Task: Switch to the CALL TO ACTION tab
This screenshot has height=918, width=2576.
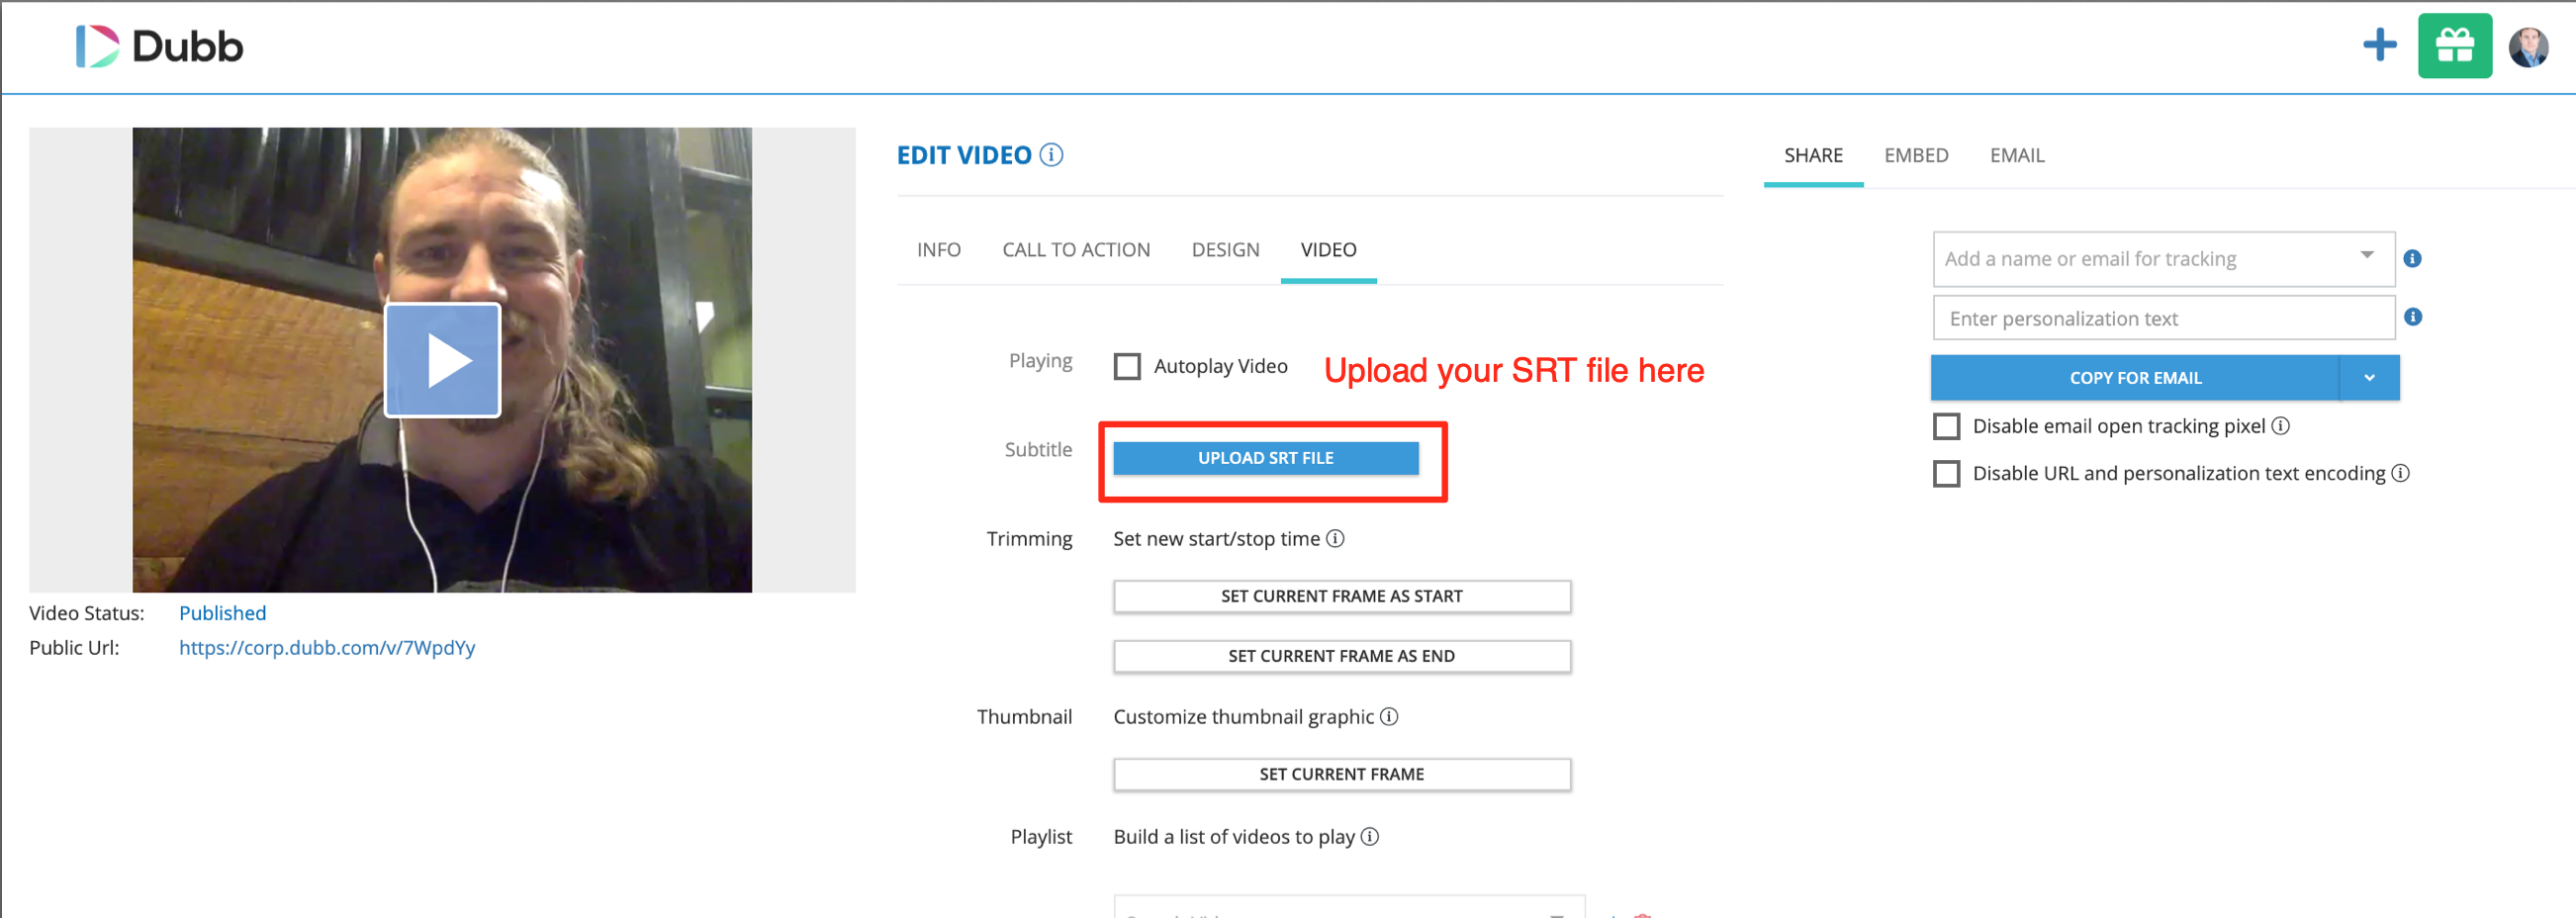Action: (x=1076, y=250)
